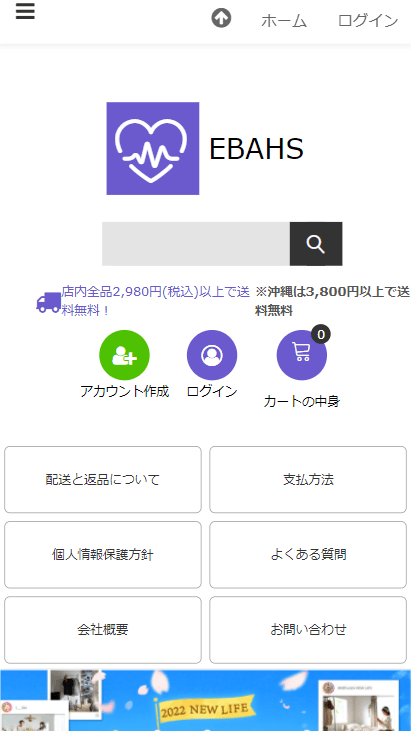Viewport: 411px width, 731px height.
Task: Click the purple delivery truck icon
Action: coord(48,302)
